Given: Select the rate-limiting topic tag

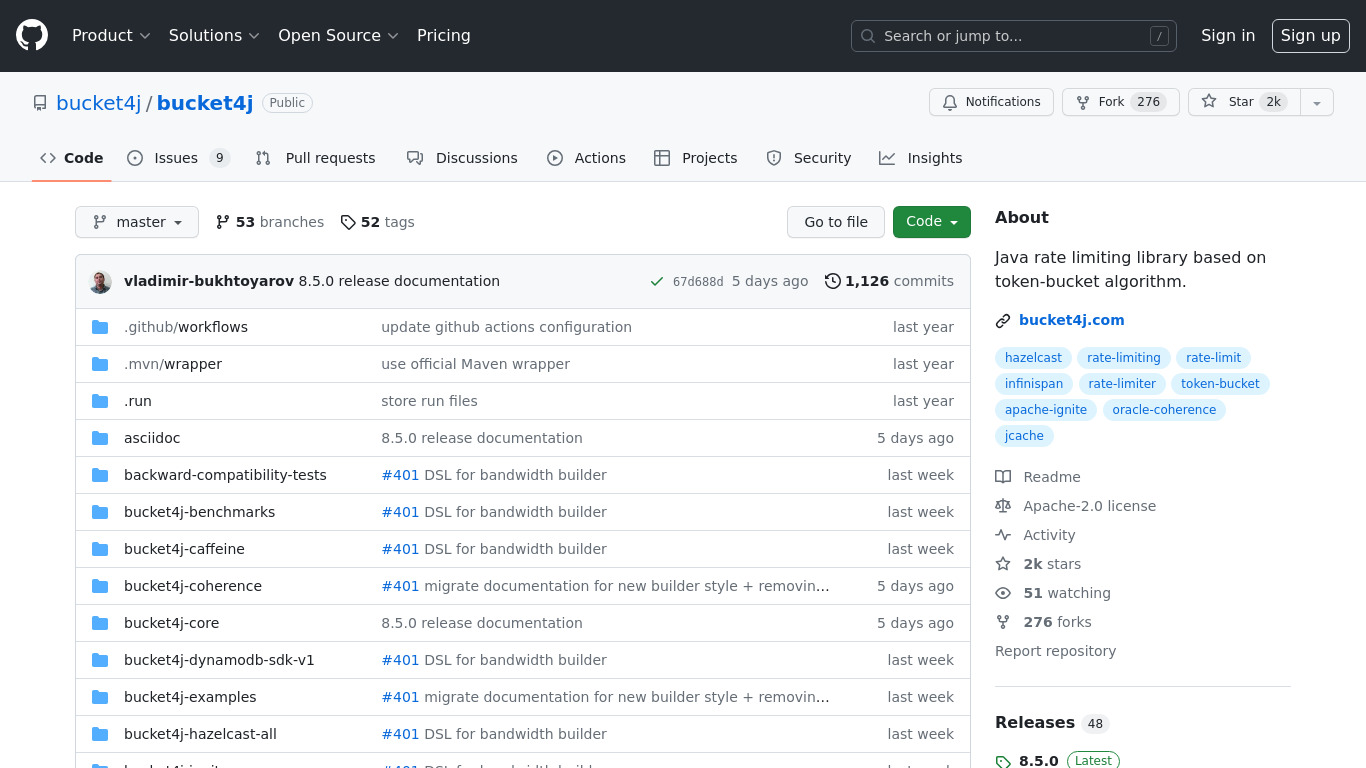Looking at the screenshot, I should 1124,358.
